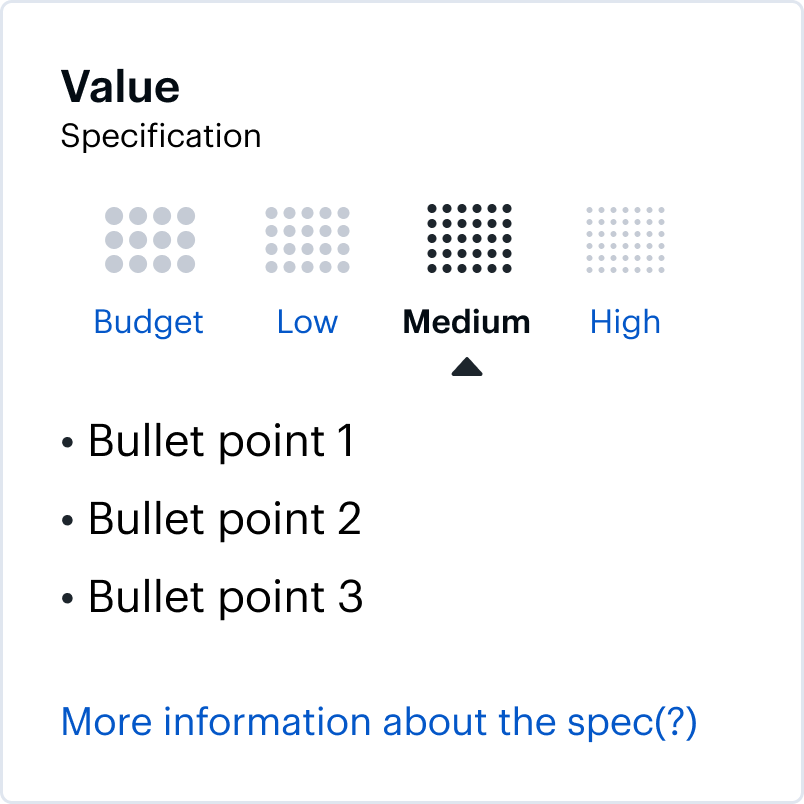This screenshot has height=804, width=804.
Task: Click the bullet marker before Bullet point 1
Action: click(68, 443)
